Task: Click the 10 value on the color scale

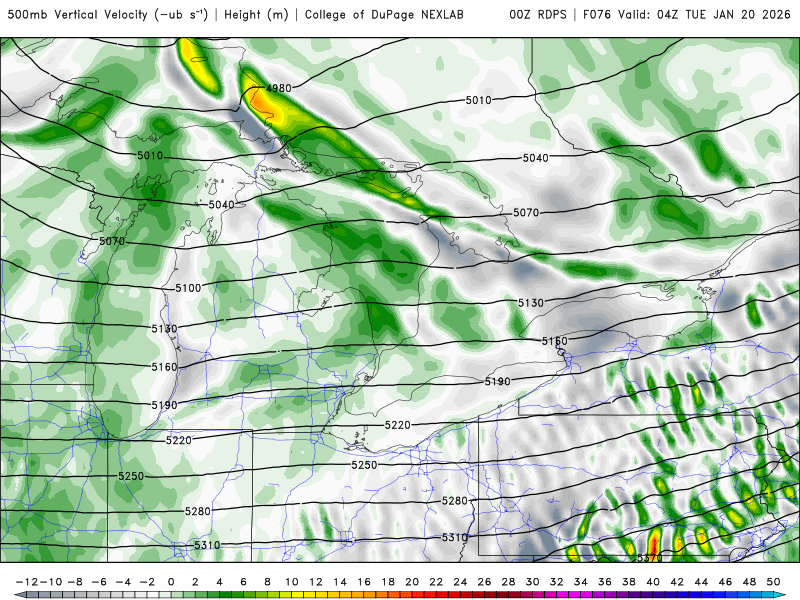Action: (x=291, y=582)
